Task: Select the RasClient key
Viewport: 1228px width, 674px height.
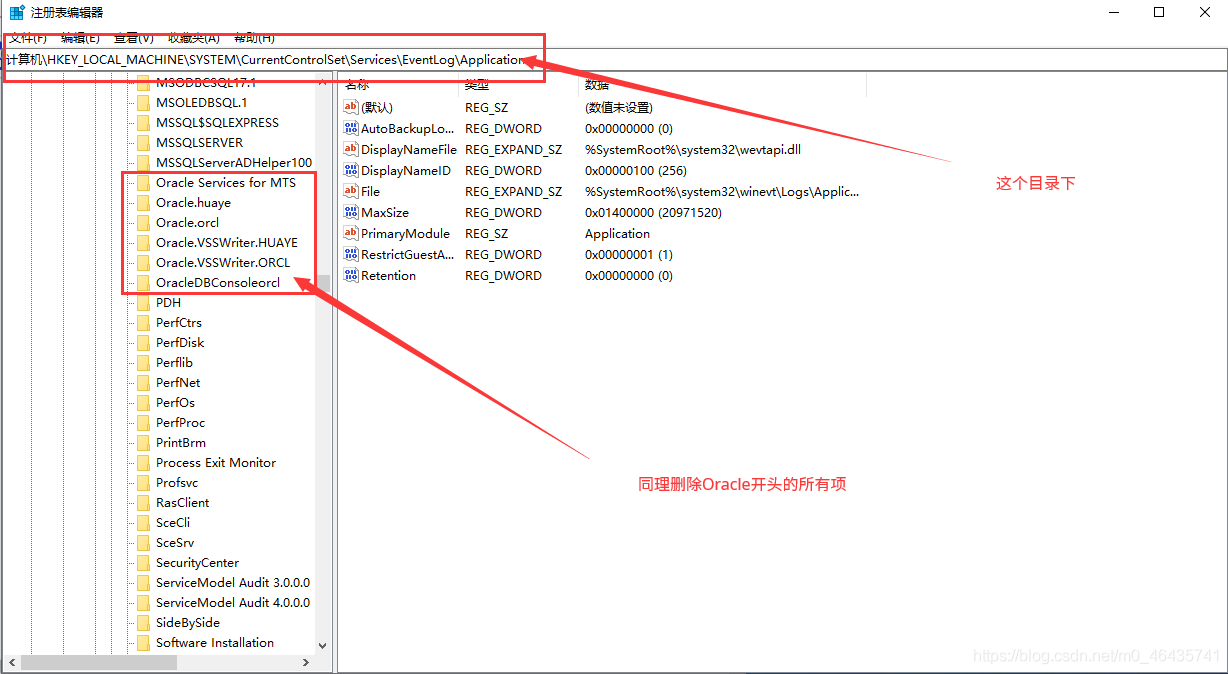Action: pyautogui.click(x=183, y=502)
